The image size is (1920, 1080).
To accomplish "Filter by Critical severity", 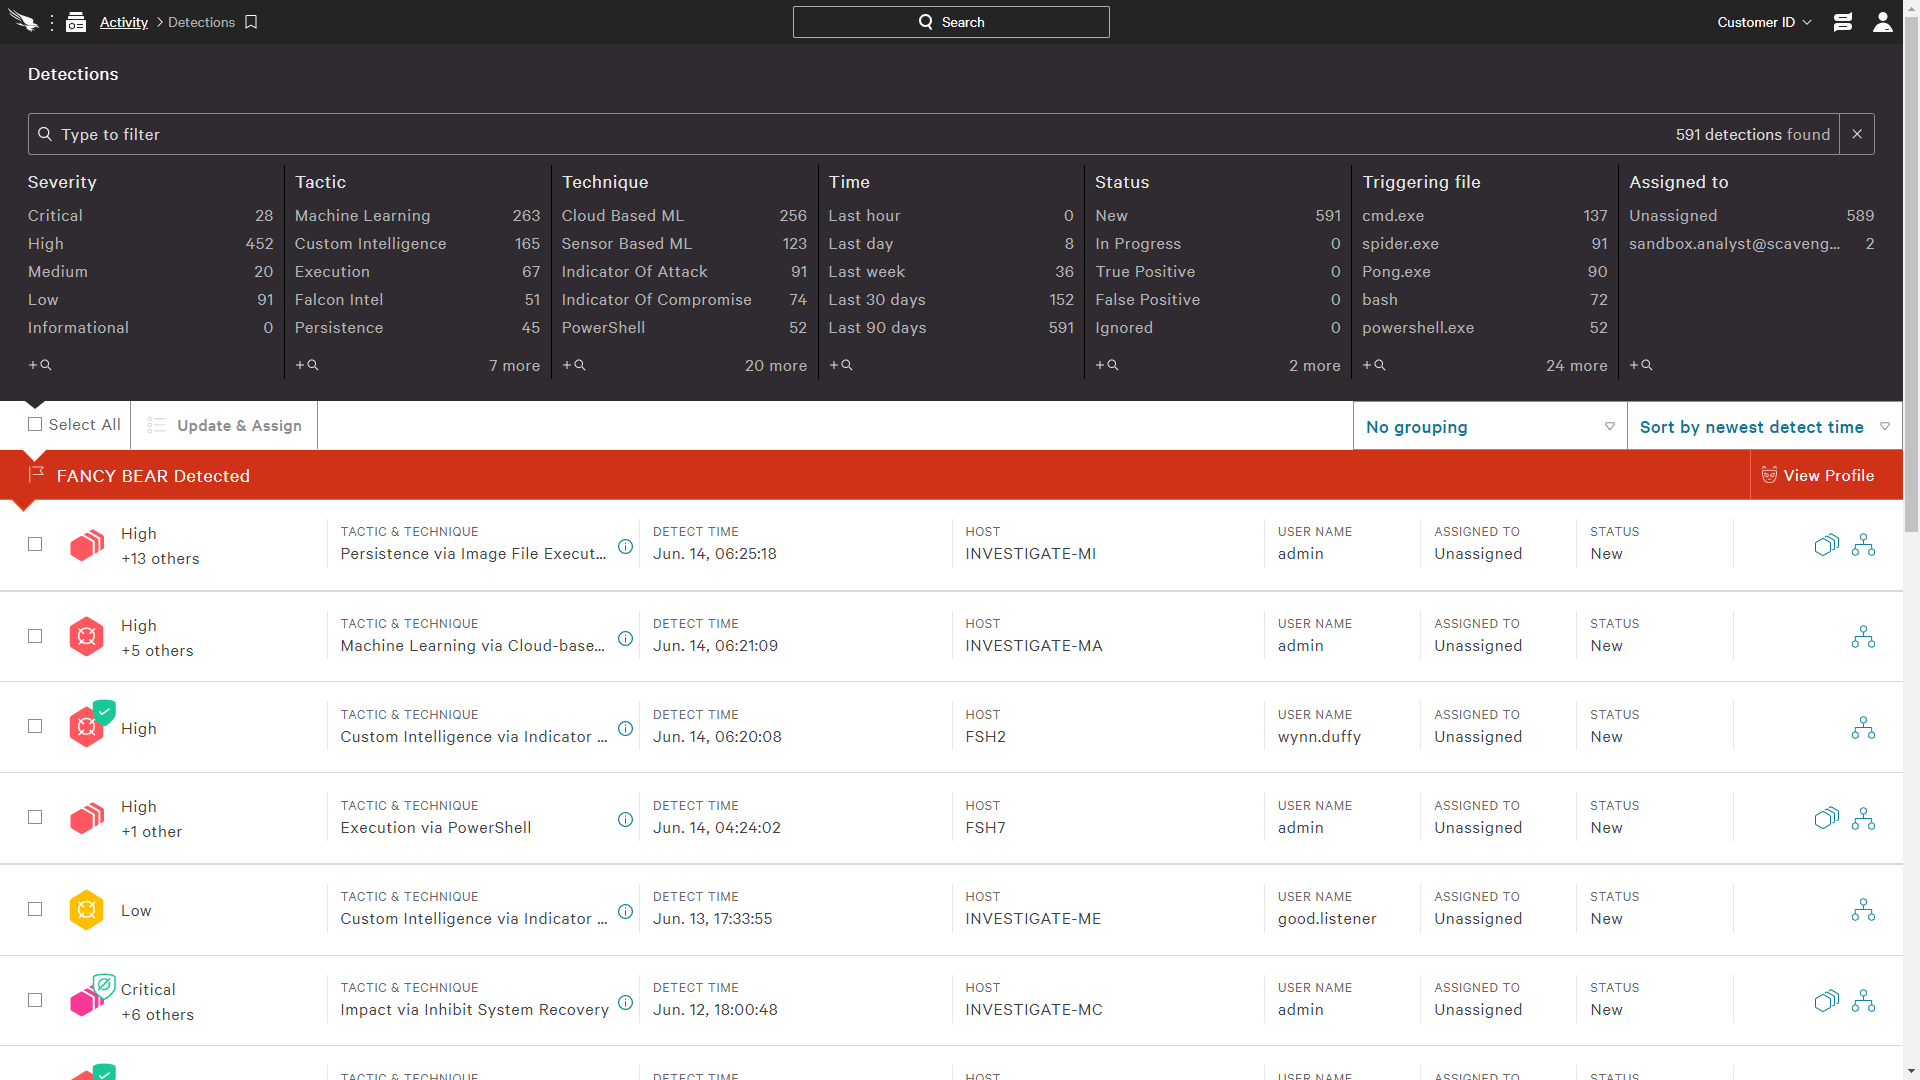I will pyautogui.click(x=150, y=216).
